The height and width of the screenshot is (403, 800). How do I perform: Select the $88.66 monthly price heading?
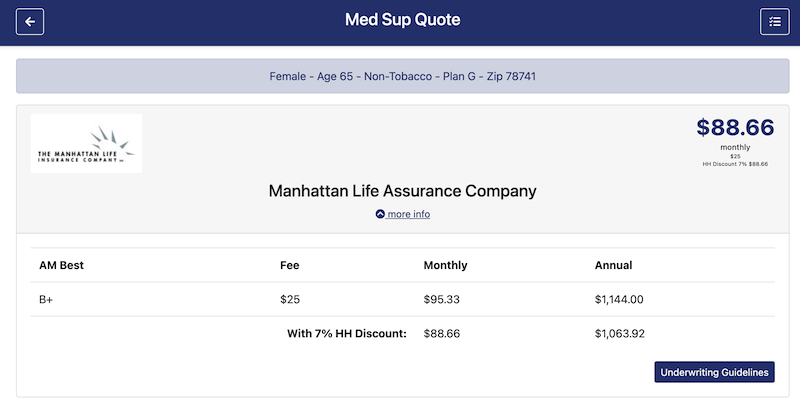735,127
